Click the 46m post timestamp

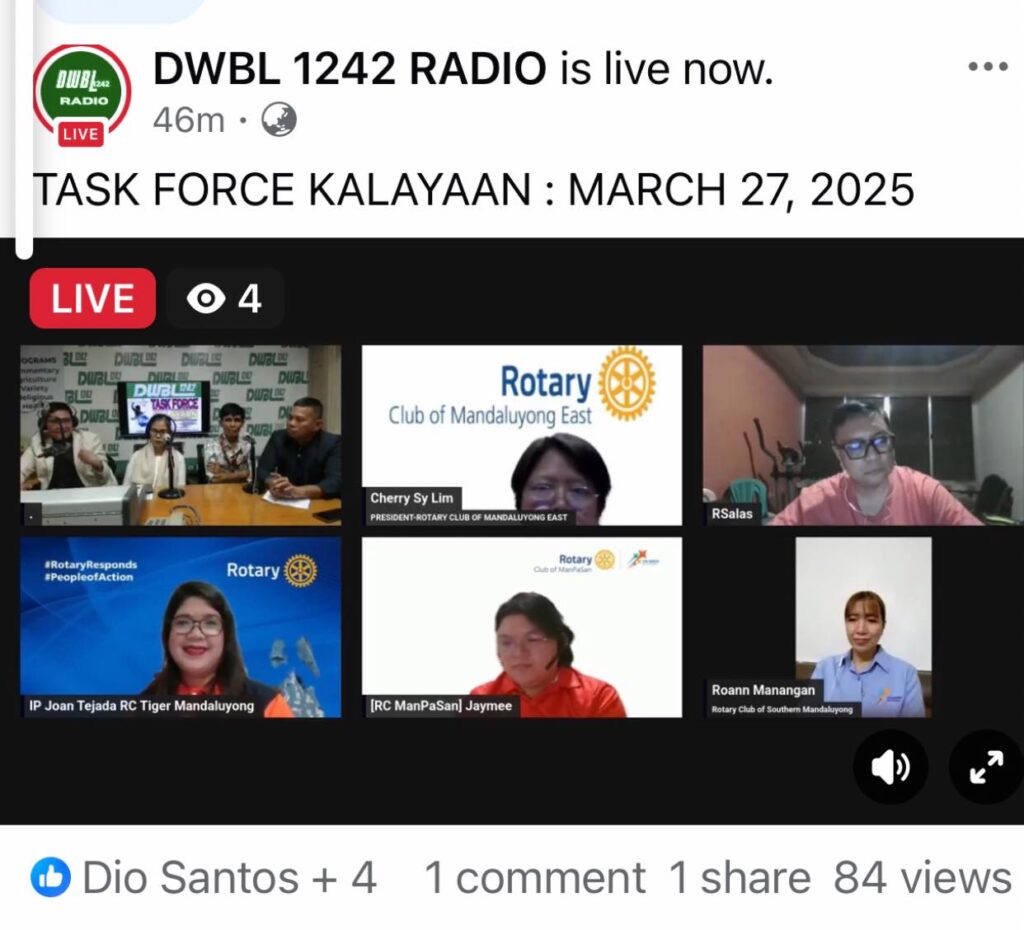click(x=189, y=120)
